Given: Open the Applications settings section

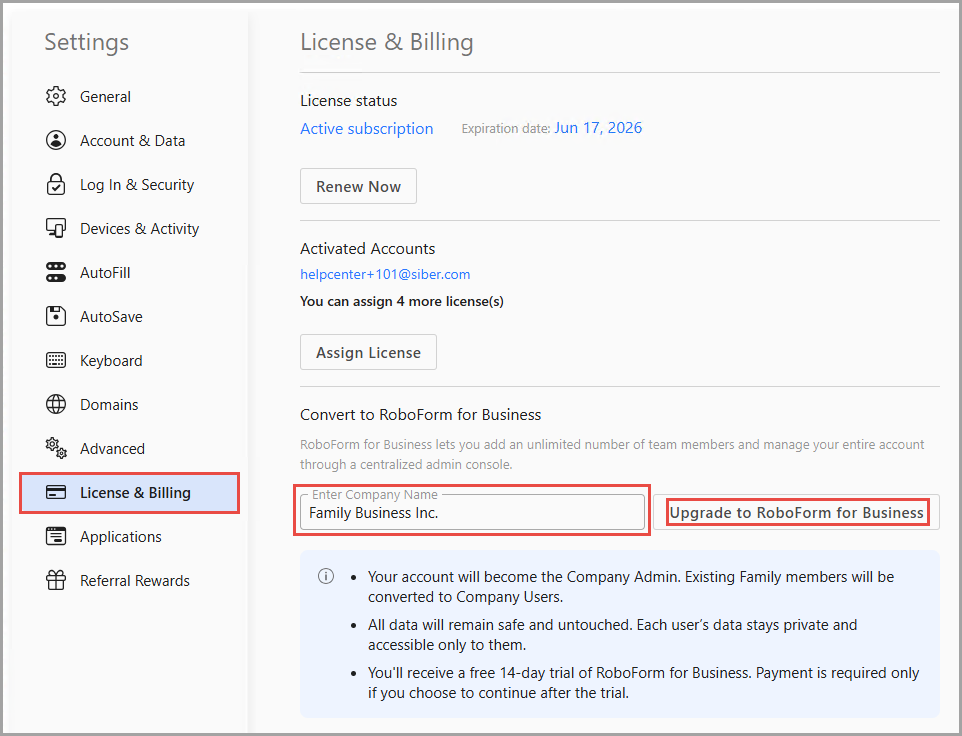Looking at the screenshot, I should coord(120,536).
